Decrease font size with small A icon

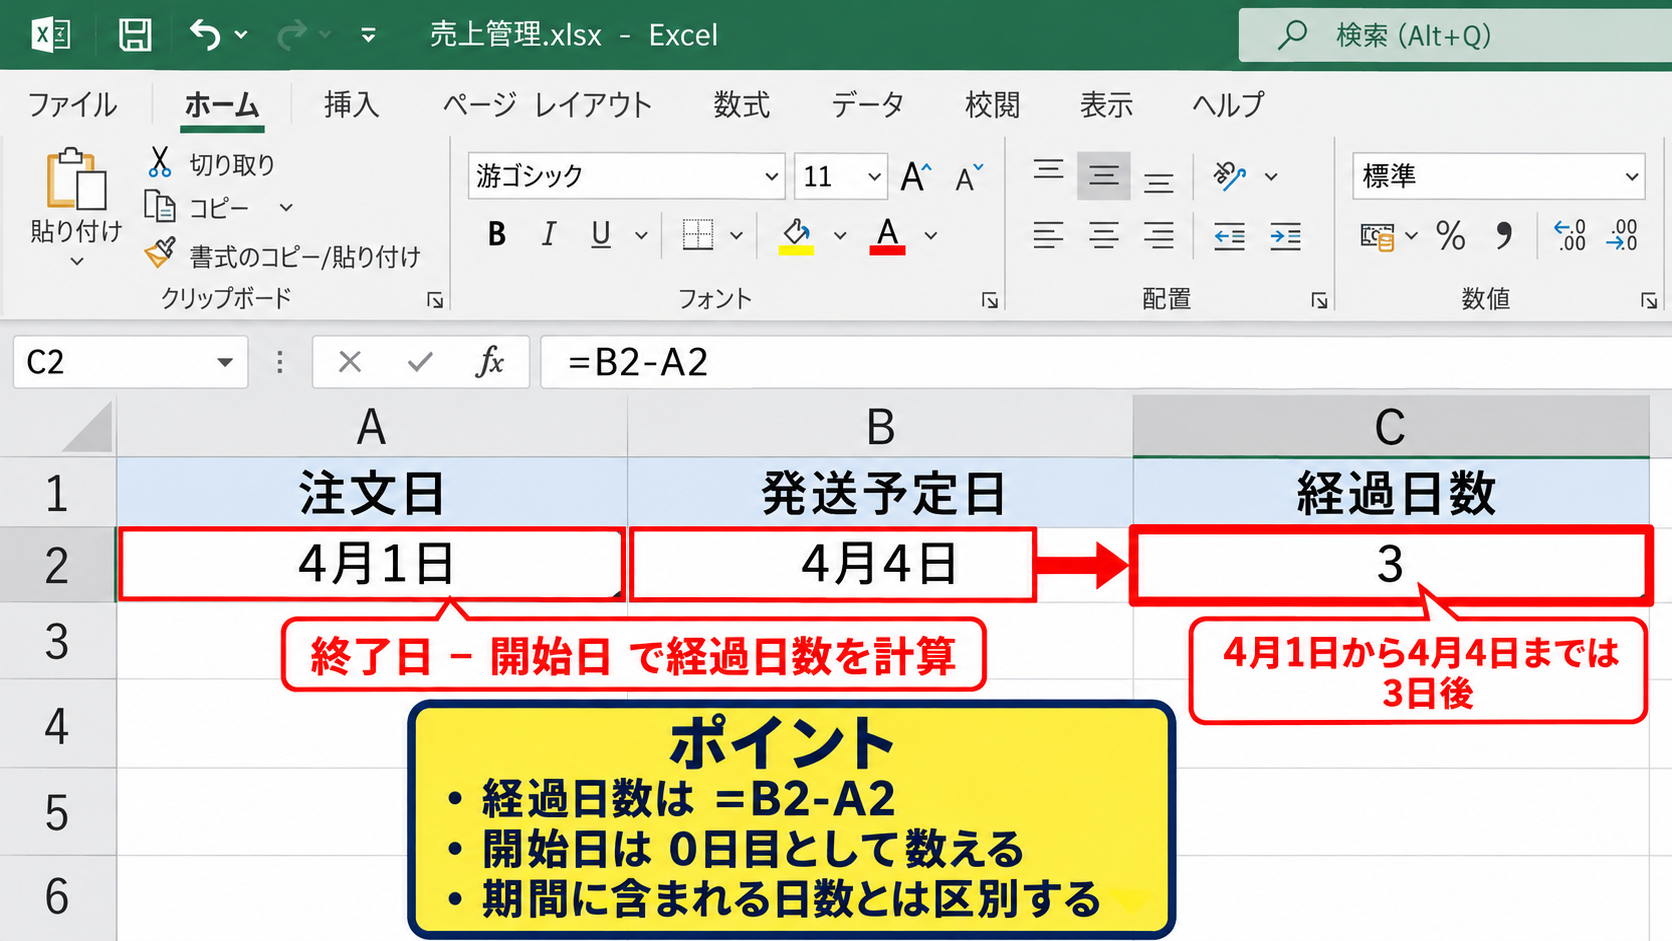click(969, 178)
